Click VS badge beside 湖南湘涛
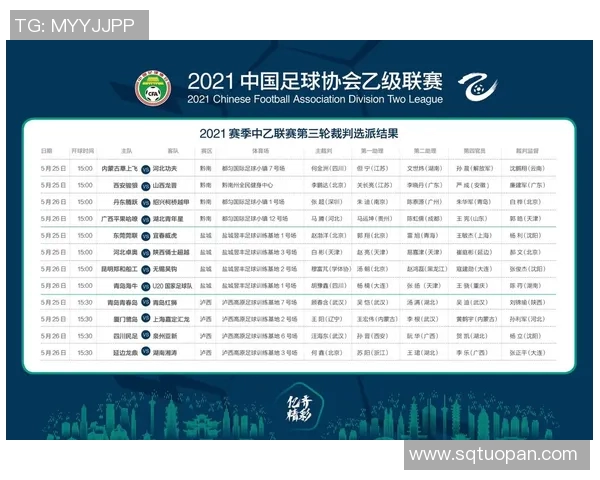 pyautogui.click(x=145, y=351)
